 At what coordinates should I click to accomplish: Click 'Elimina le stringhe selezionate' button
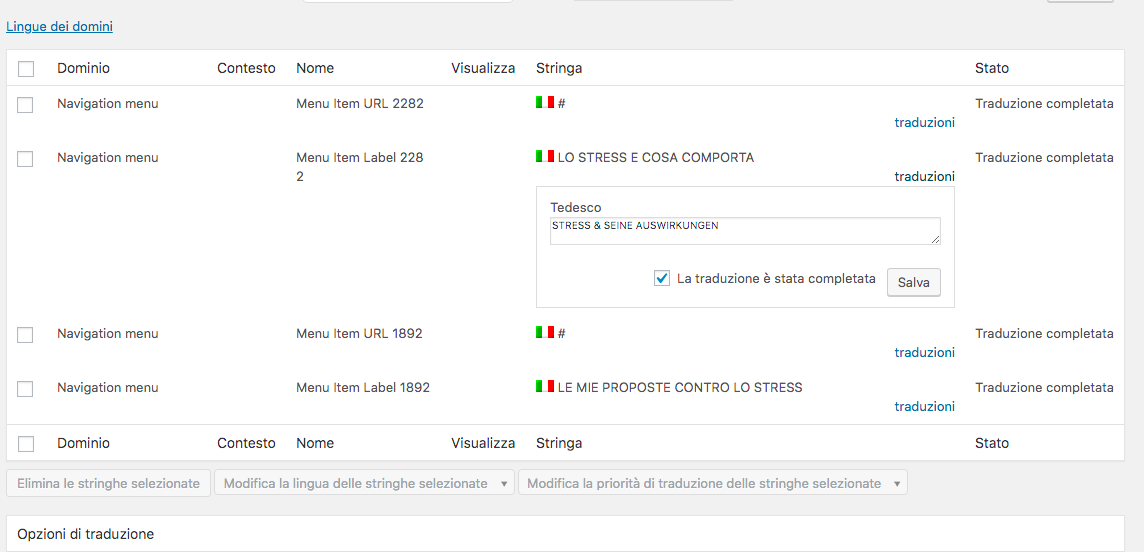[109, 484]
